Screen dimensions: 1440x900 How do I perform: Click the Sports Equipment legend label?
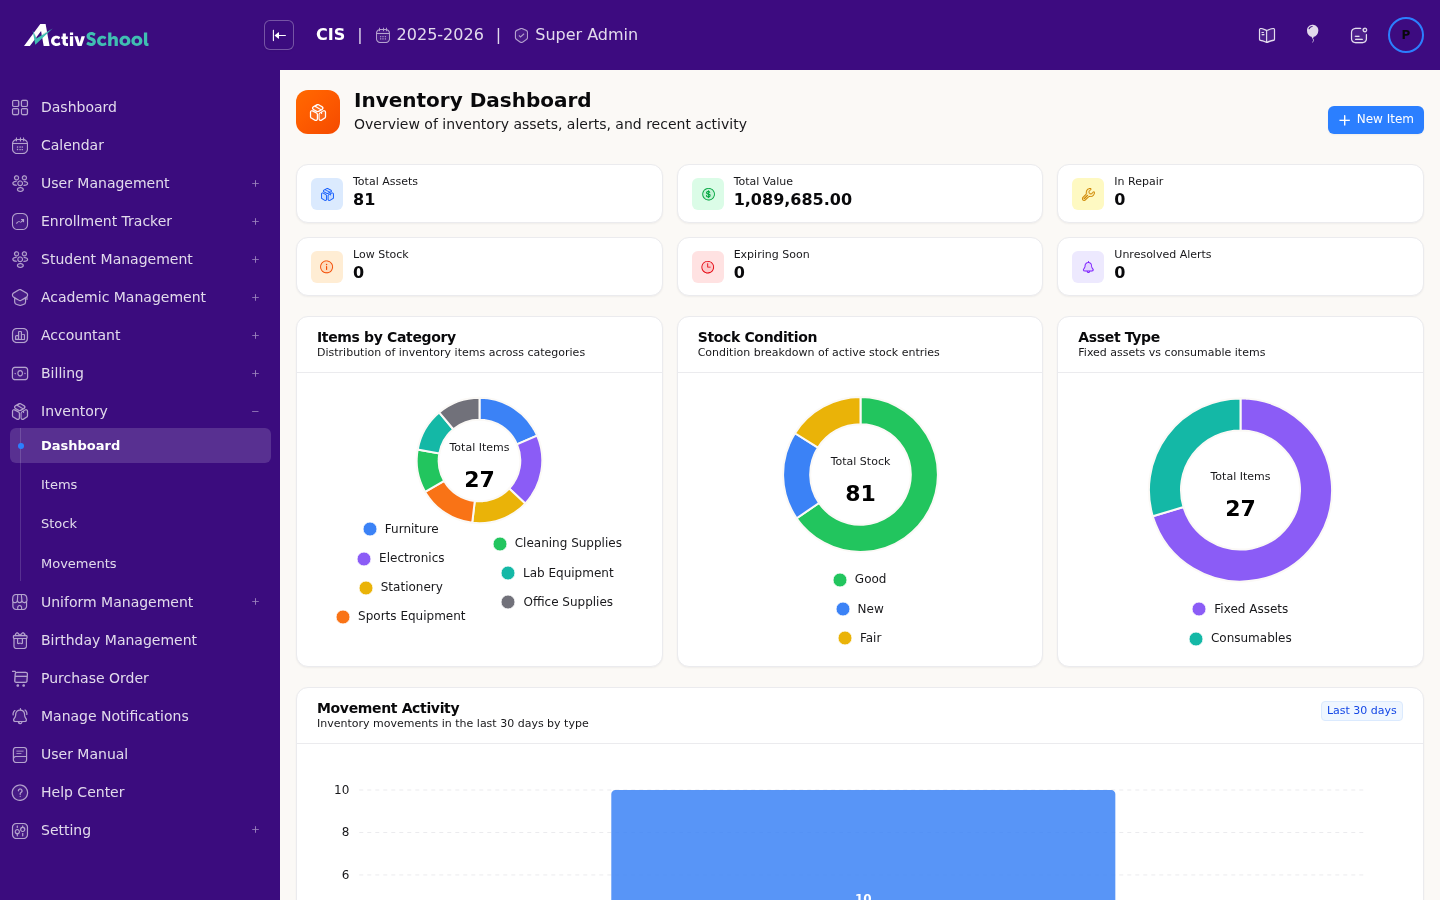pos(412,616)
